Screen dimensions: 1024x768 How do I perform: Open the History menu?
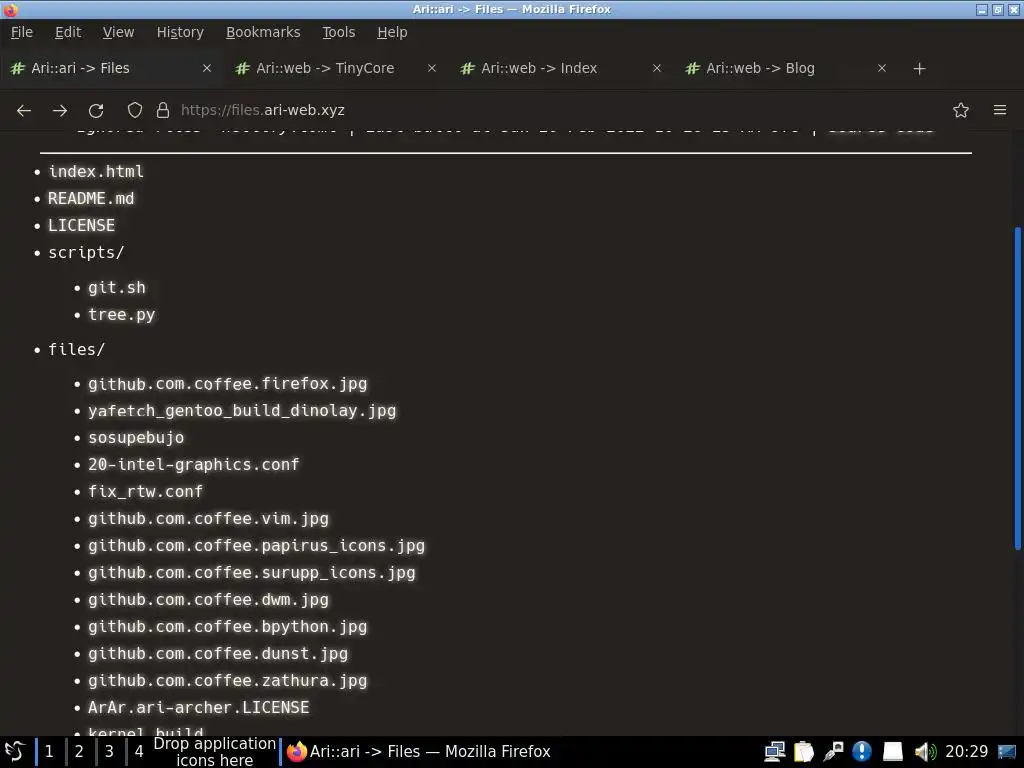point(180,32)
